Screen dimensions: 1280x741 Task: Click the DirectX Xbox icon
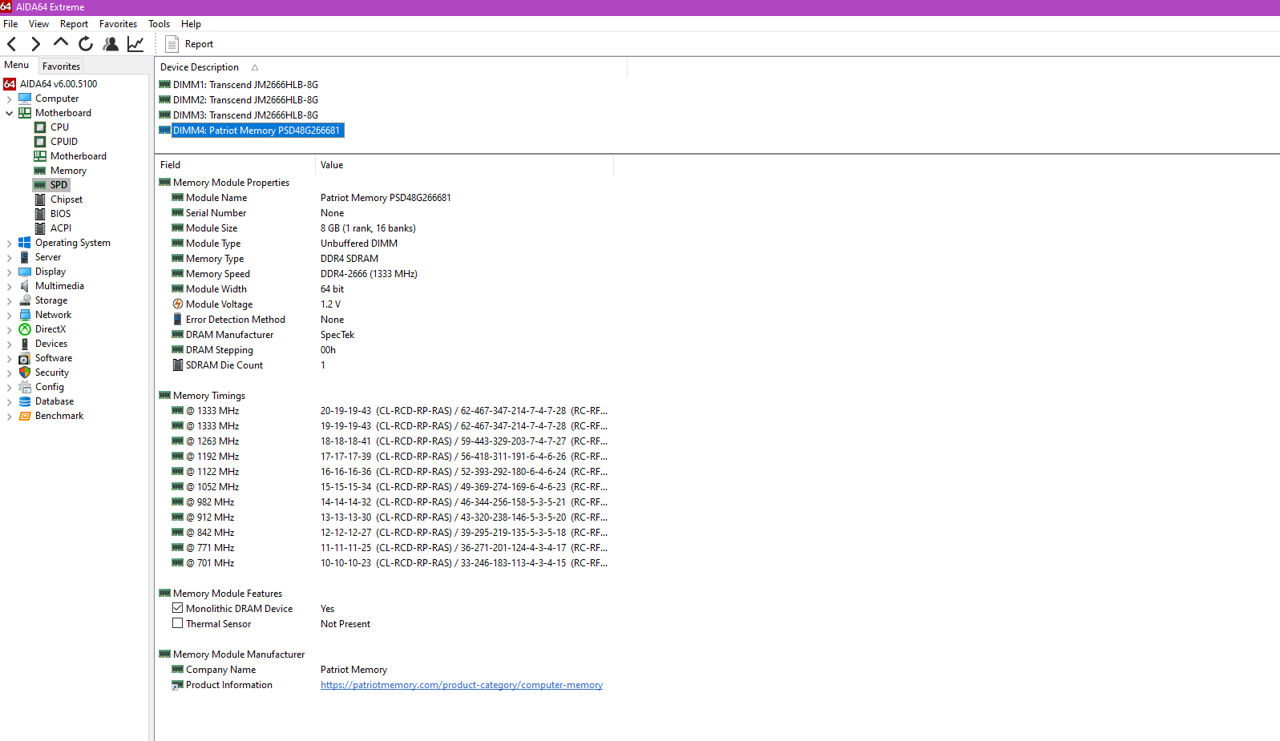(x=25, y=330)
